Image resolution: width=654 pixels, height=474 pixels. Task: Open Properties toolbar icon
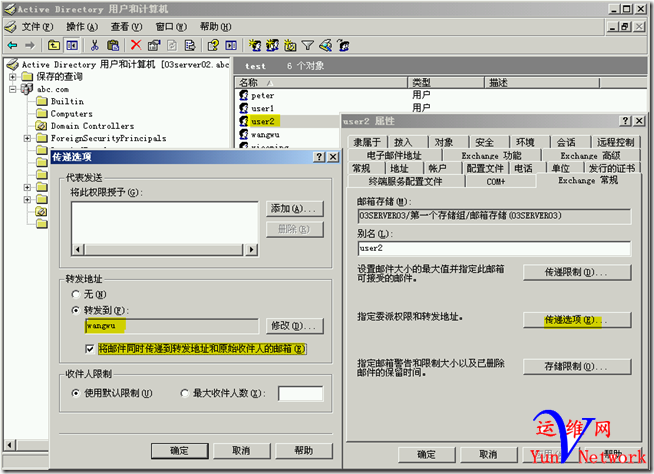pyautogui.click(x=154, y=45)
